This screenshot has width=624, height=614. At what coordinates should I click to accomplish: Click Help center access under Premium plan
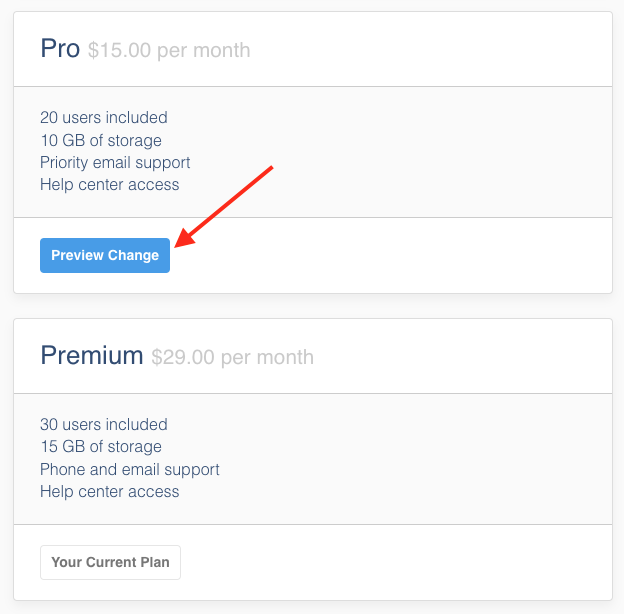click(110, 491)
